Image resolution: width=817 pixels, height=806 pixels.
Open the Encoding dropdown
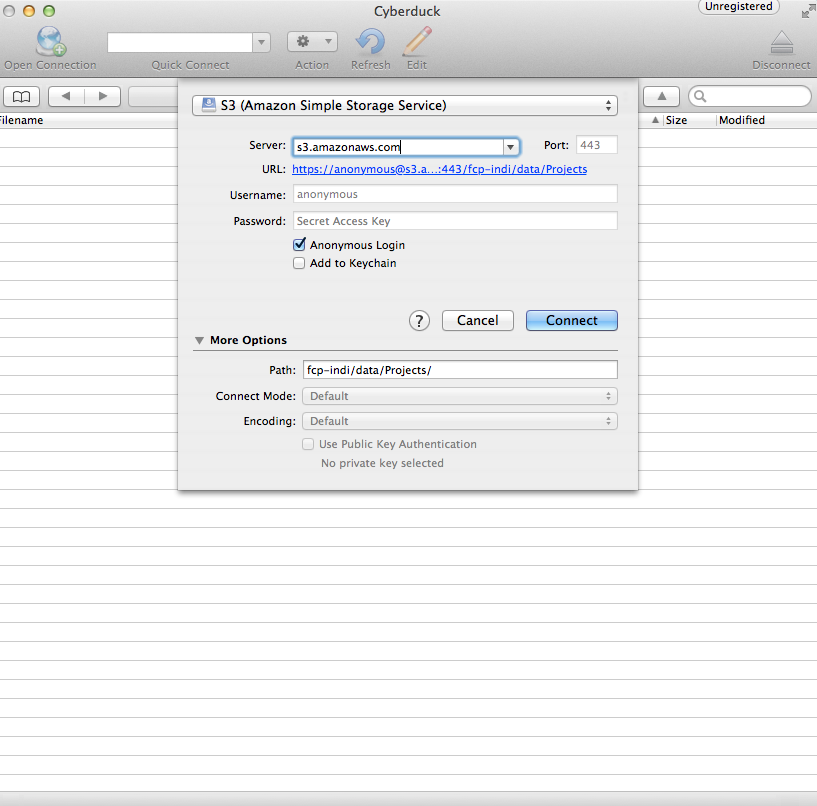[460, 421]
